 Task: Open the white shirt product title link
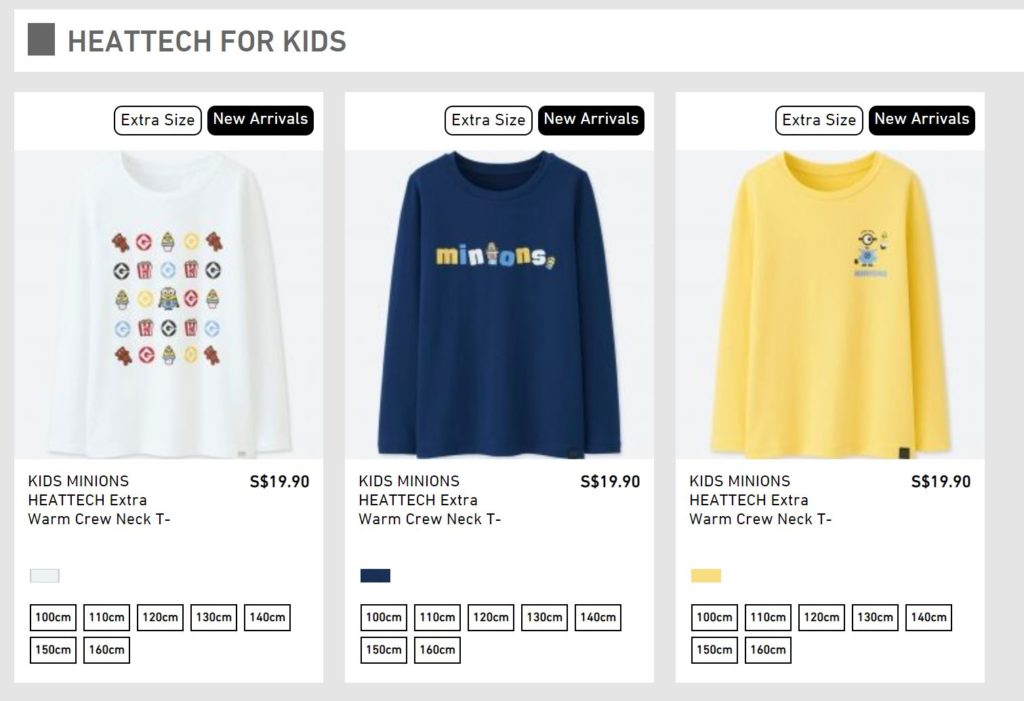(99, 500)
